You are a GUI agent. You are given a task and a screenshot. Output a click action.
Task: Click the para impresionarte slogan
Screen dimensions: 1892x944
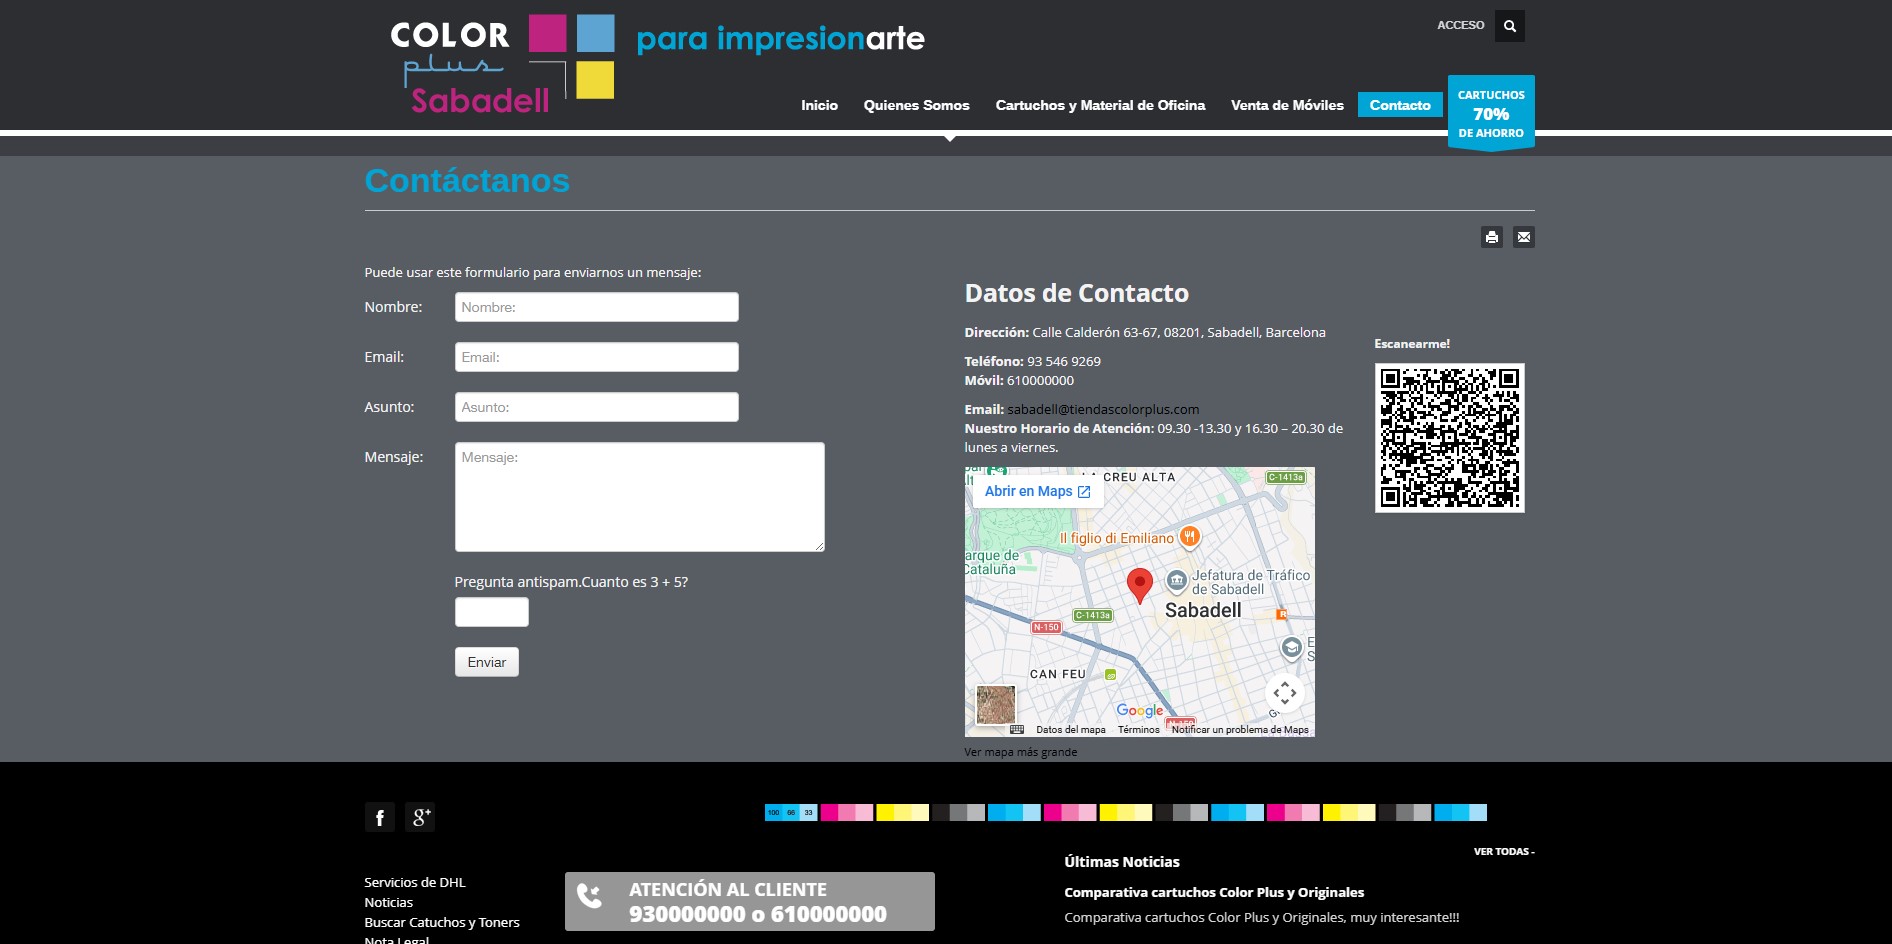780,40
